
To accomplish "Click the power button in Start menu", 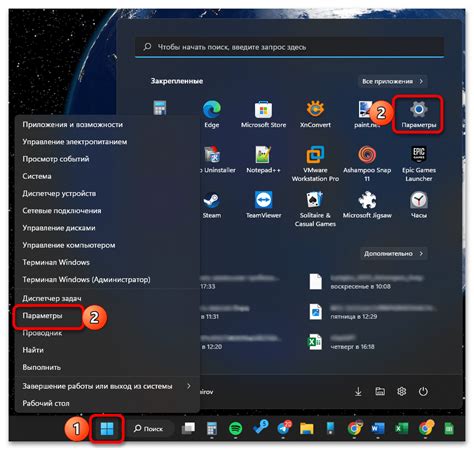I will coord(423,391).
